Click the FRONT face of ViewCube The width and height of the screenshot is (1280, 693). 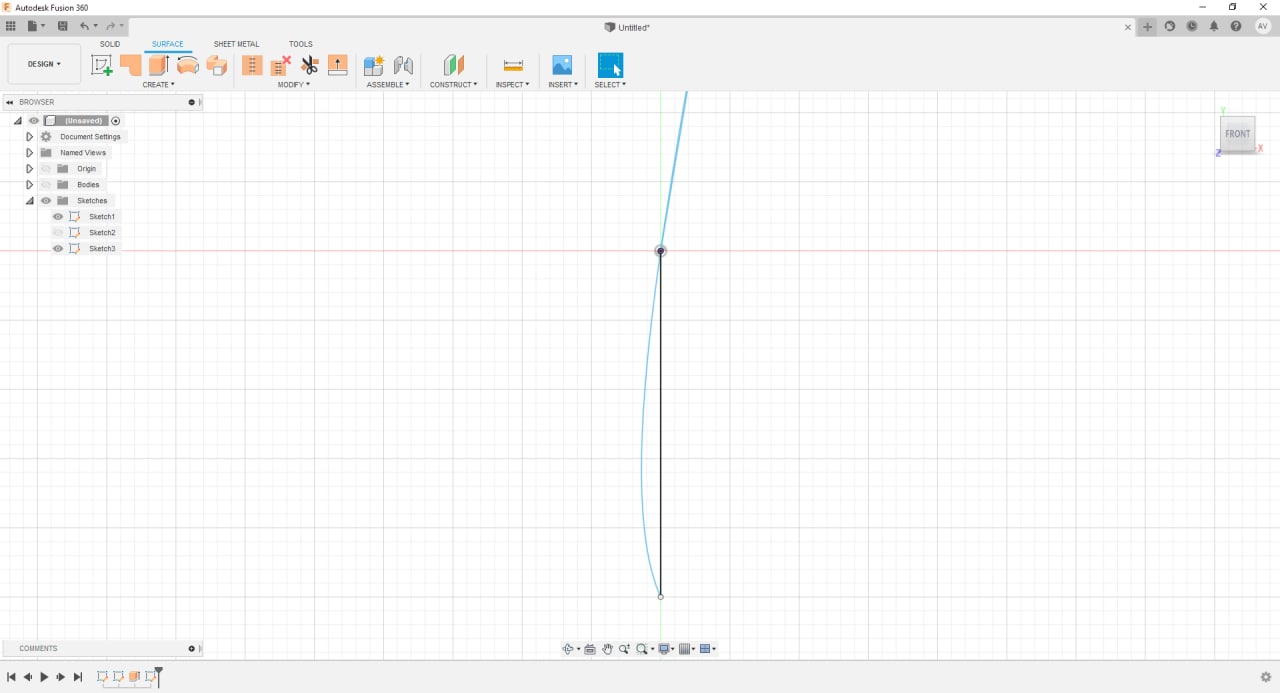1238,134
